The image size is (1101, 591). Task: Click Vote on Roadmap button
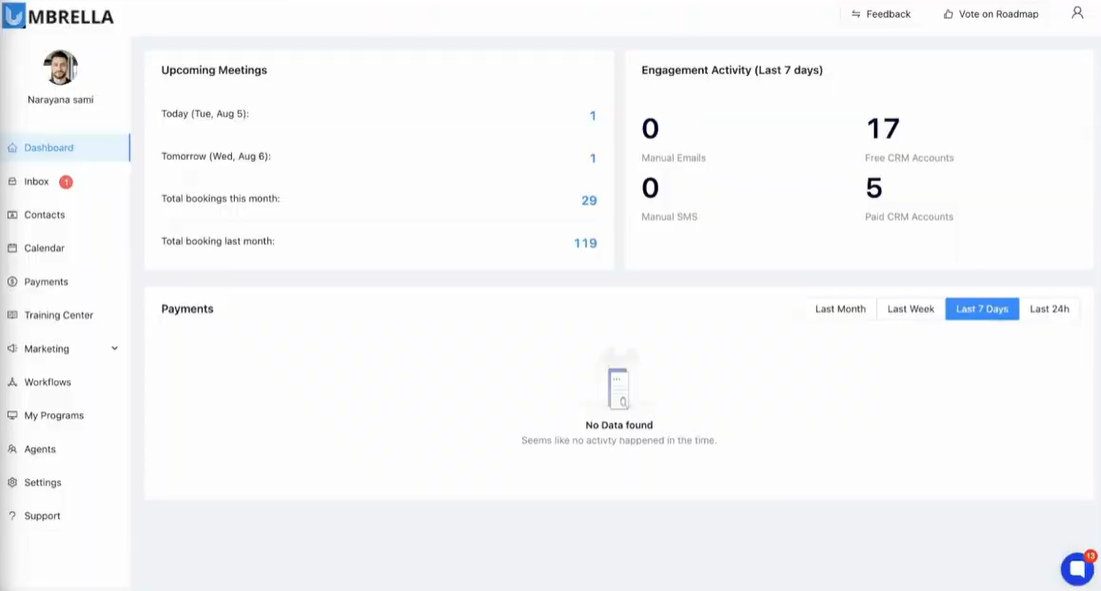[x=991, y=14]
